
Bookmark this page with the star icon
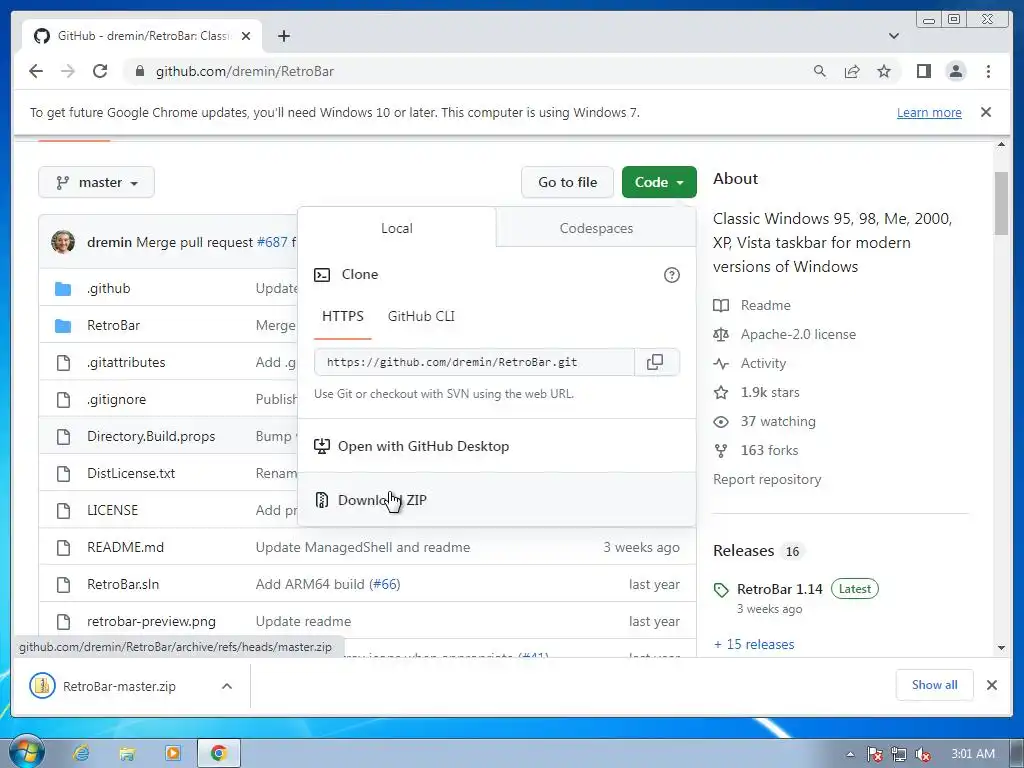884,71
